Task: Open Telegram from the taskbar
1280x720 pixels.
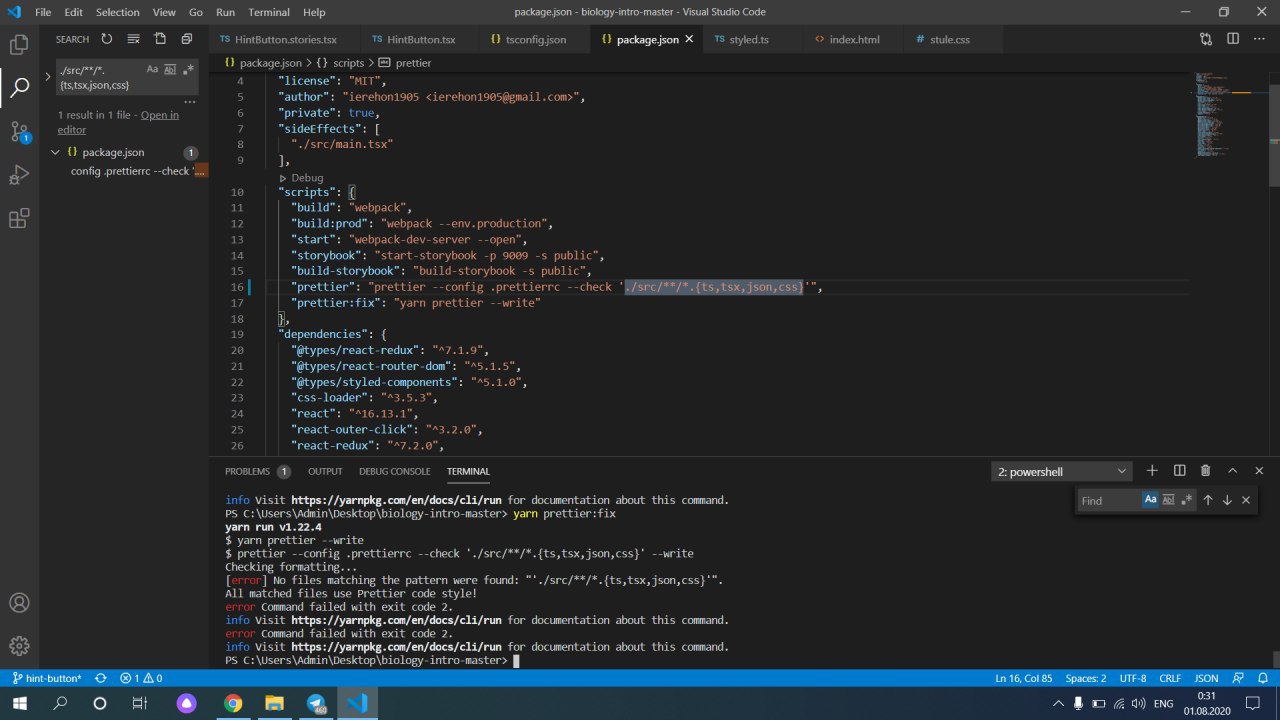Action: click(x=316, y=703)
